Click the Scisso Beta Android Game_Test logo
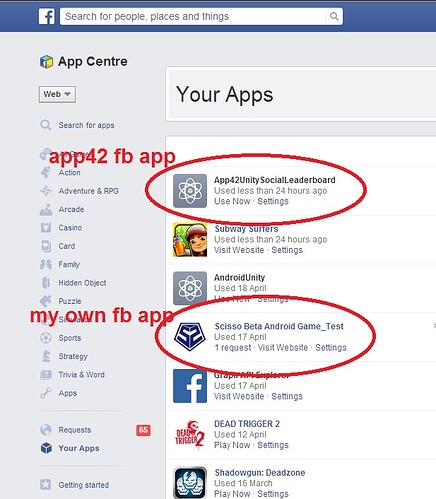Image resolution: width=436 pixels, height=499 pixels. click(x=190, y=337)
